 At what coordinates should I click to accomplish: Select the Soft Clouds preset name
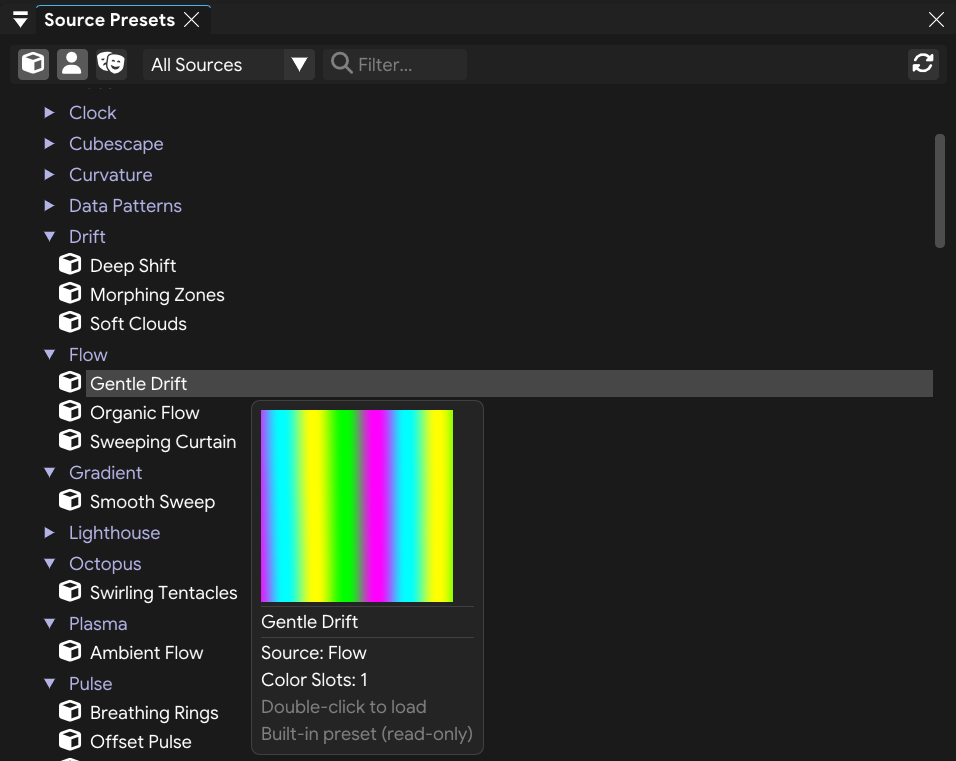138,324
